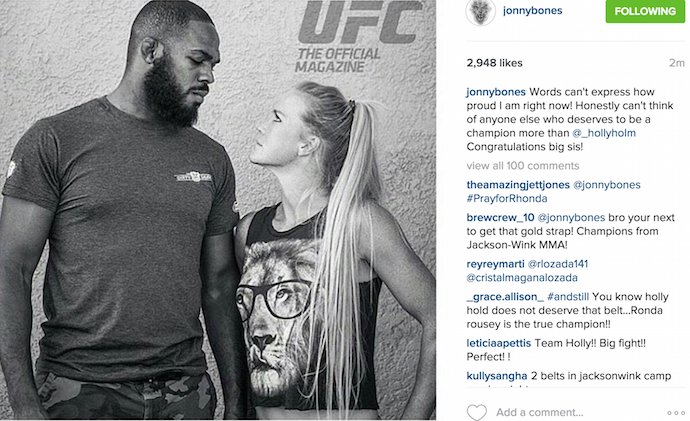Open reyreymarti commenter profile
The image size is (690, 421).
click(495, 264)
